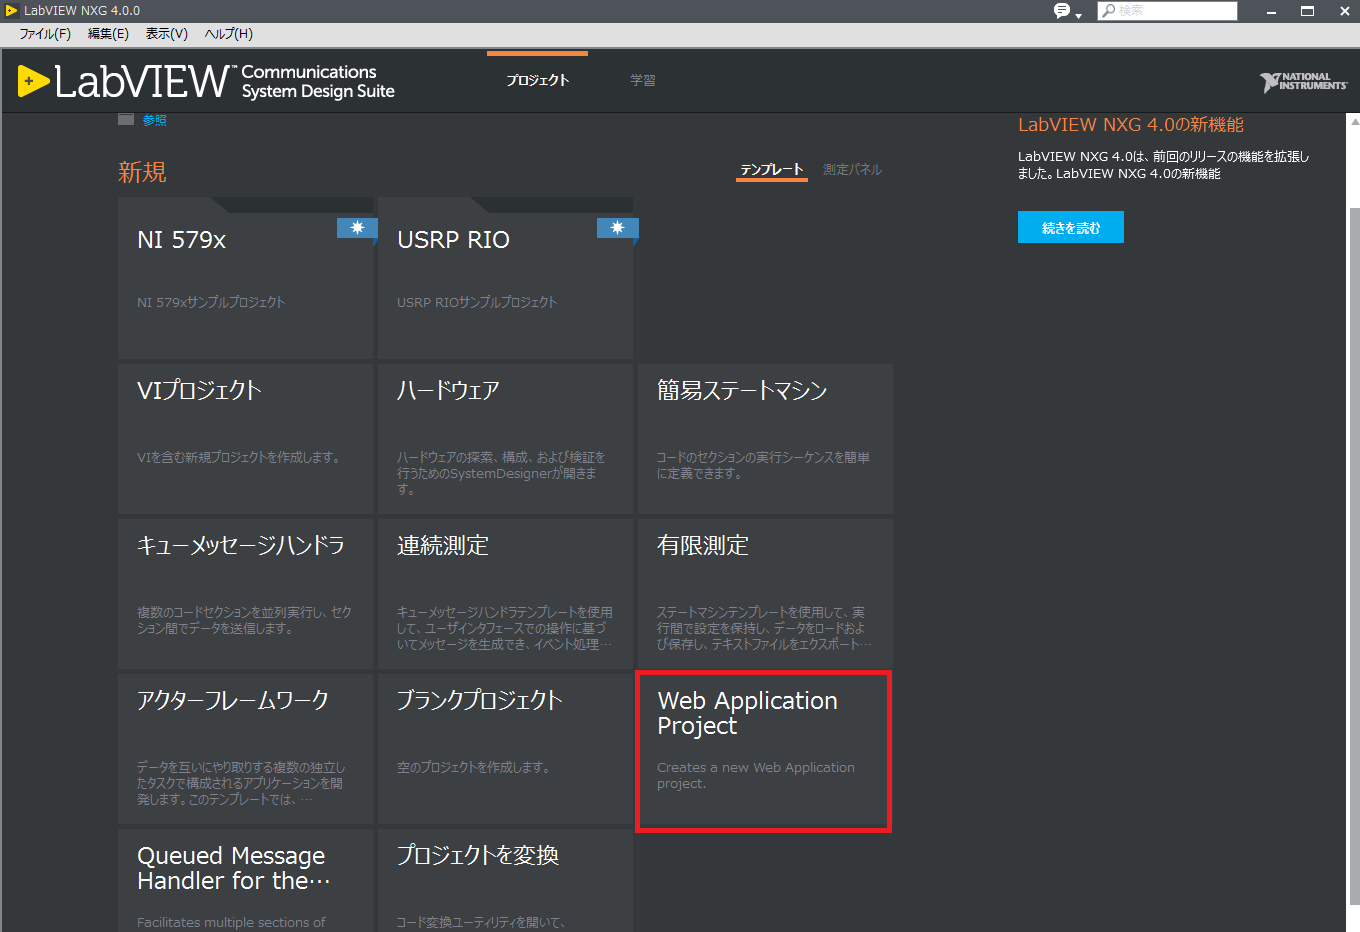Click the scrollbar up arrow

(1354, 121)
